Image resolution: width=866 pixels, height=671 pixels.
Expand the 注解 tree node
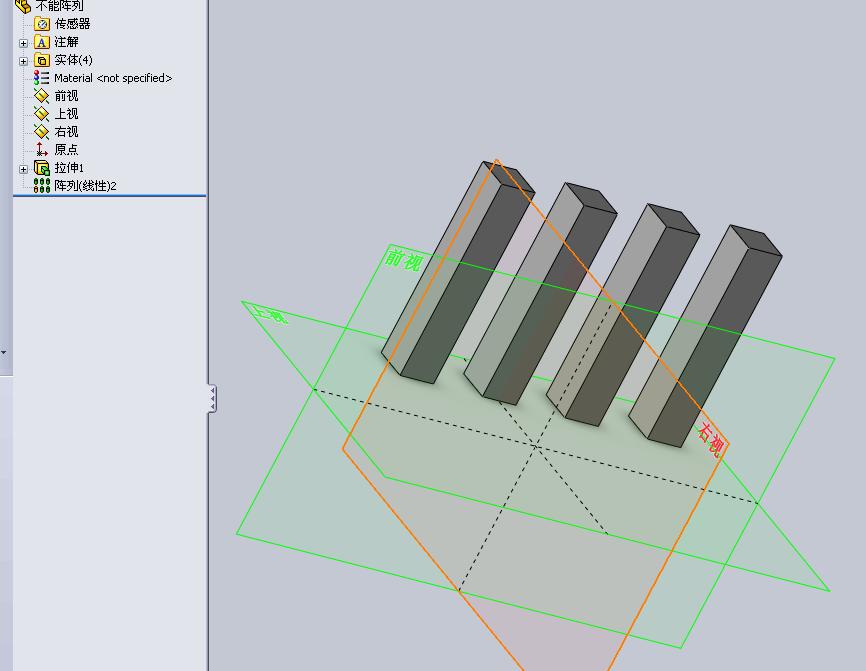tap(23, 43)
